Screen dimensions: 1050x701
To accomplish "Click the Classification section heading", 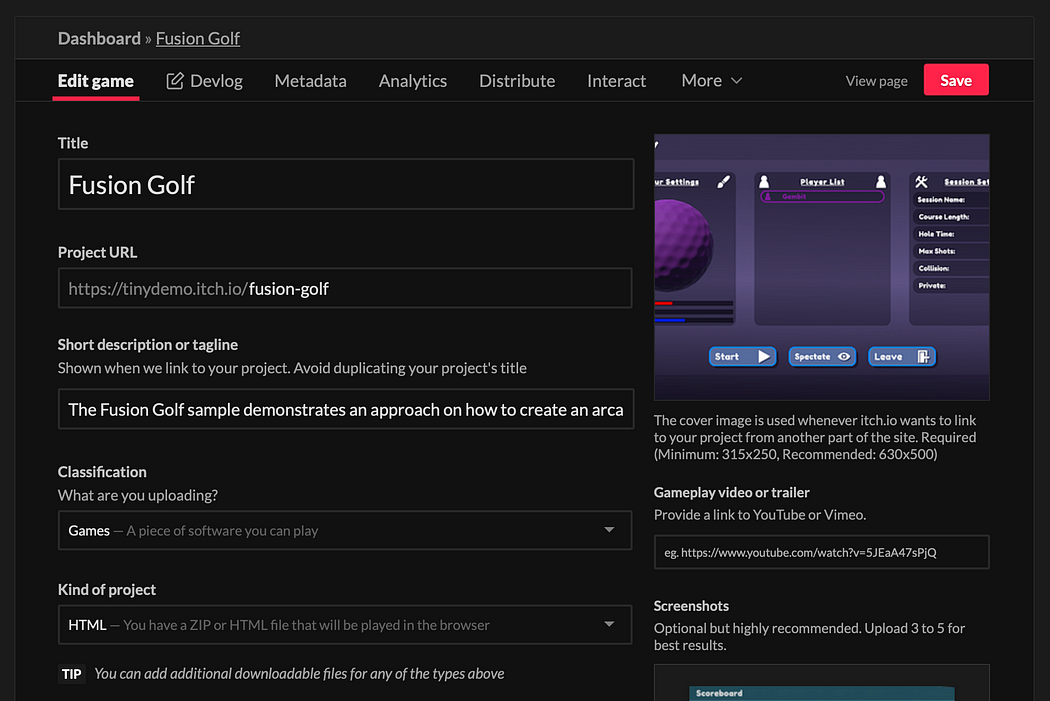I will pyautogui.click(x=102, y=471).
